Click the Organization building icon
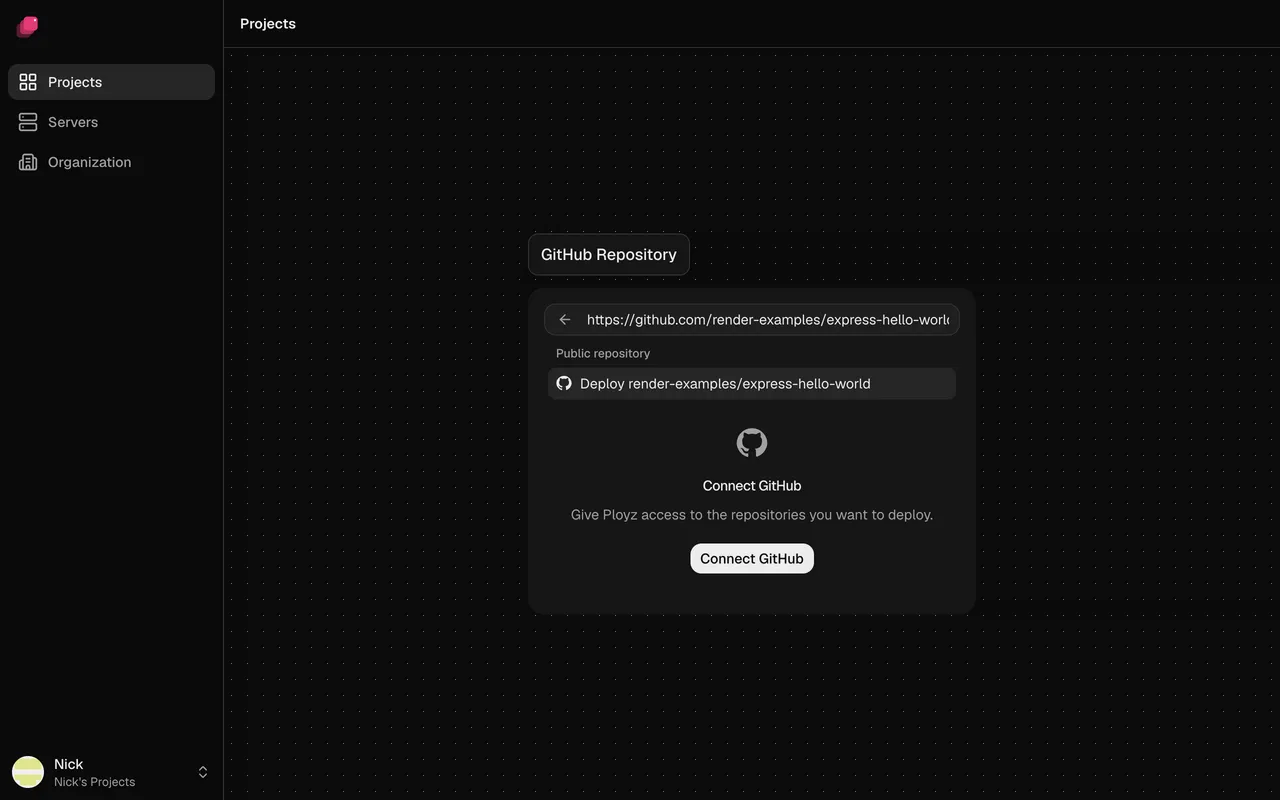1280x800 pixels. tap(28, 162)
